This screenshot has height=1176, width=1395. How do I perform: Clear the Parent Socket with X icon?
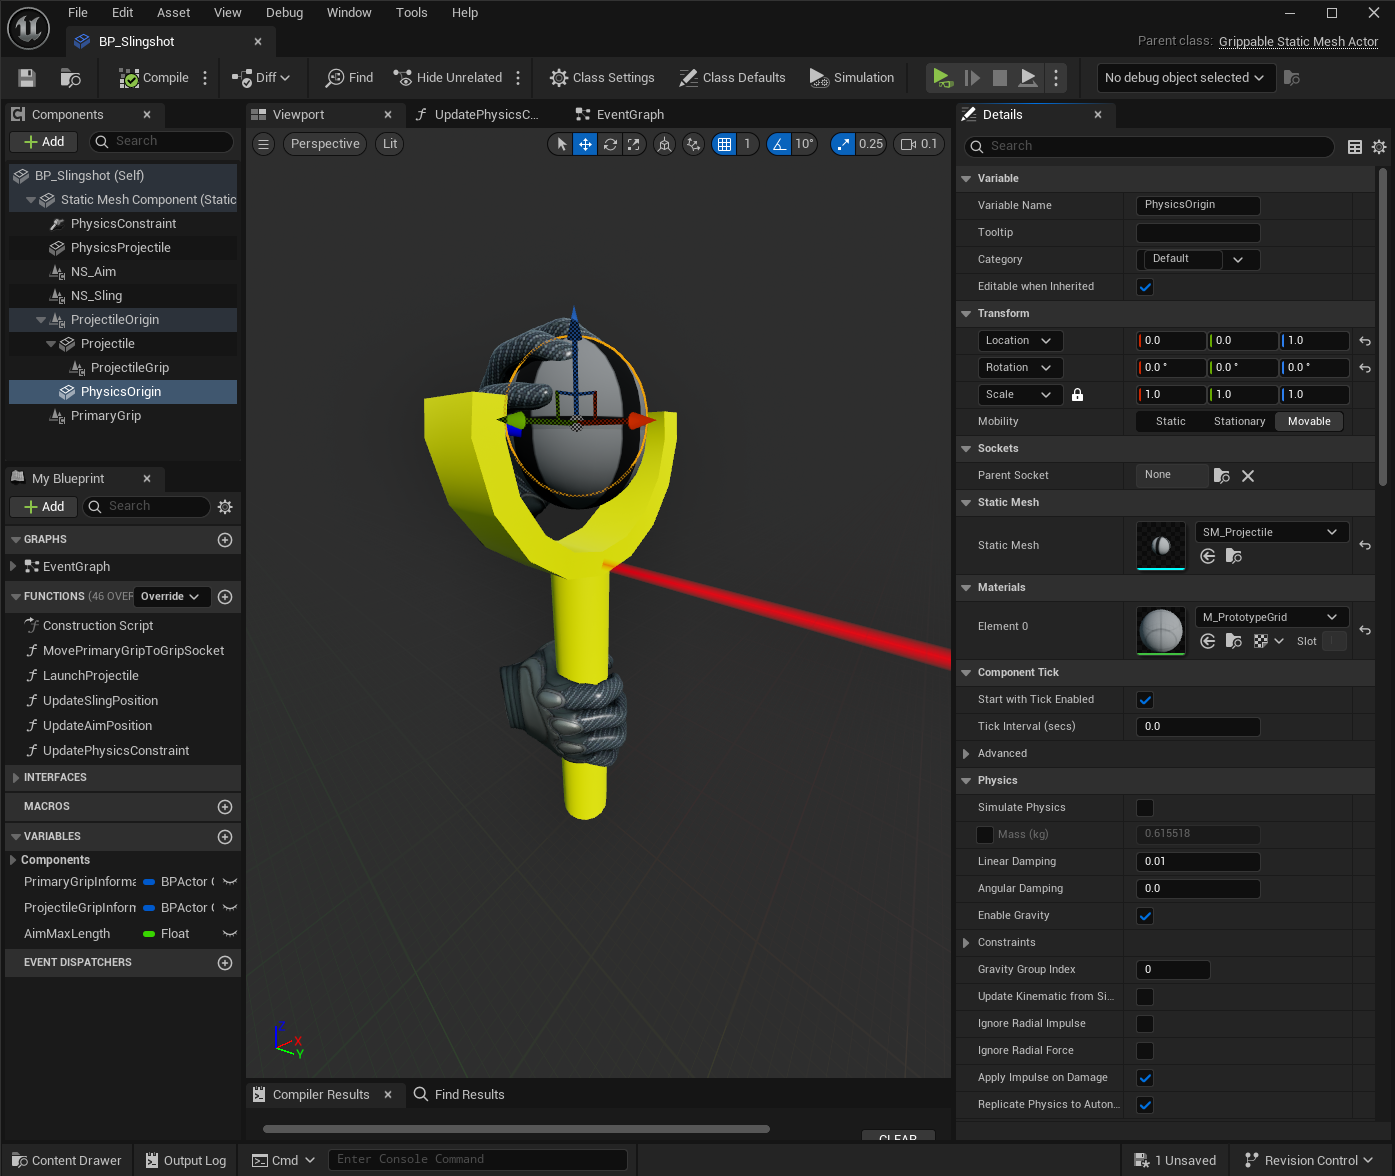(x=1248, y=476)
